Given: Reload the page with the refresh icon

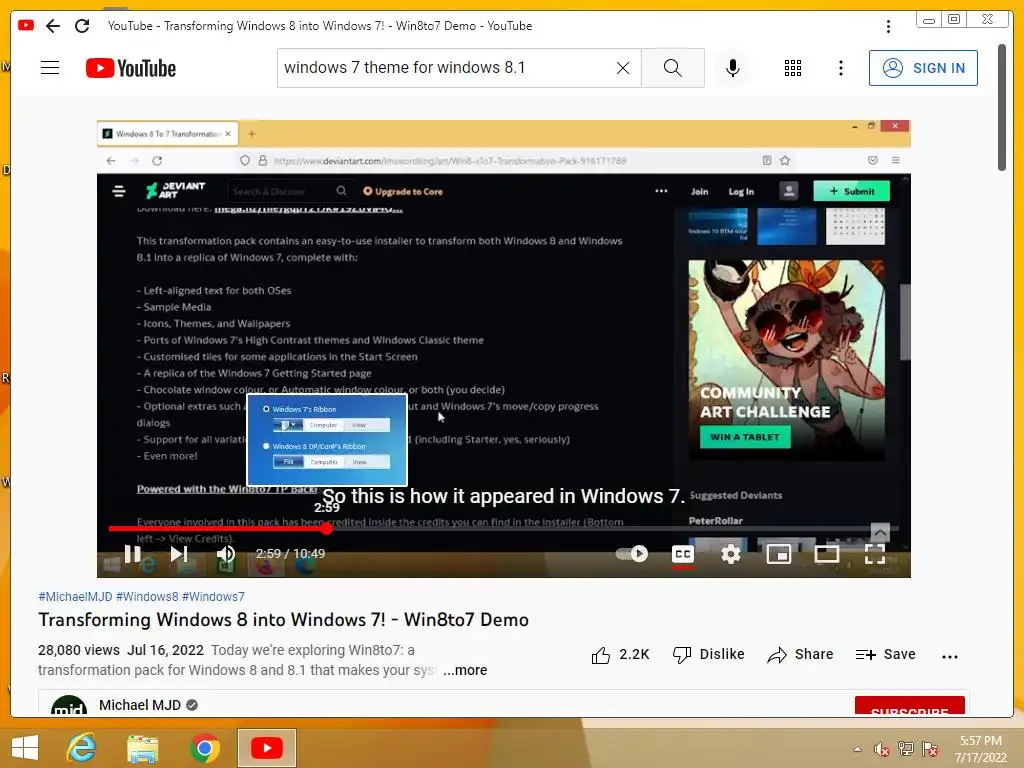Looking at the screenshot, I should 82,26.
